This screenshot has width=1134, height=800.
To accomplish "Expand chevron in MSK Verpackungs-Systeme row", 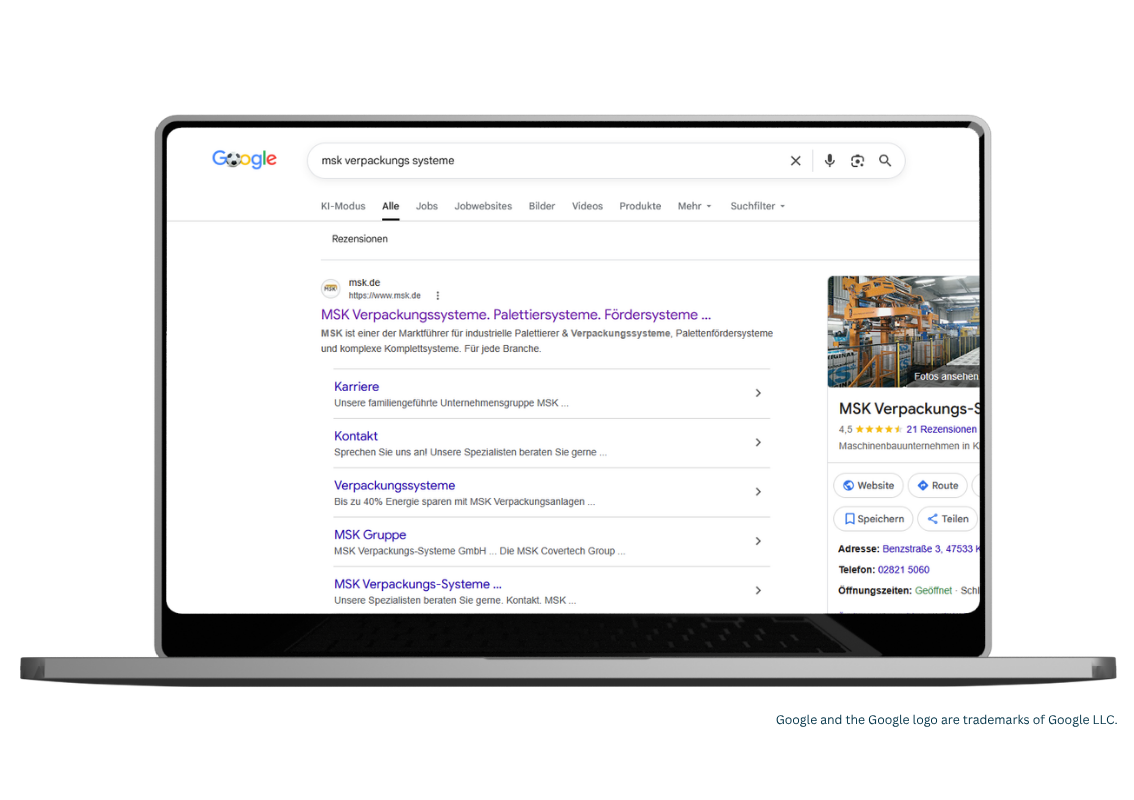I will [x=758, y=590].
